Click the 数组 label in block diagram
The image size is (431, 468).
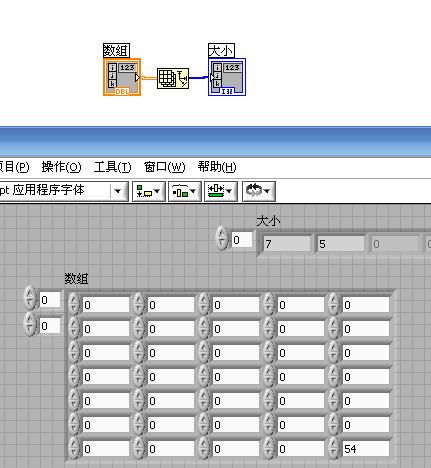coord(116,51)
